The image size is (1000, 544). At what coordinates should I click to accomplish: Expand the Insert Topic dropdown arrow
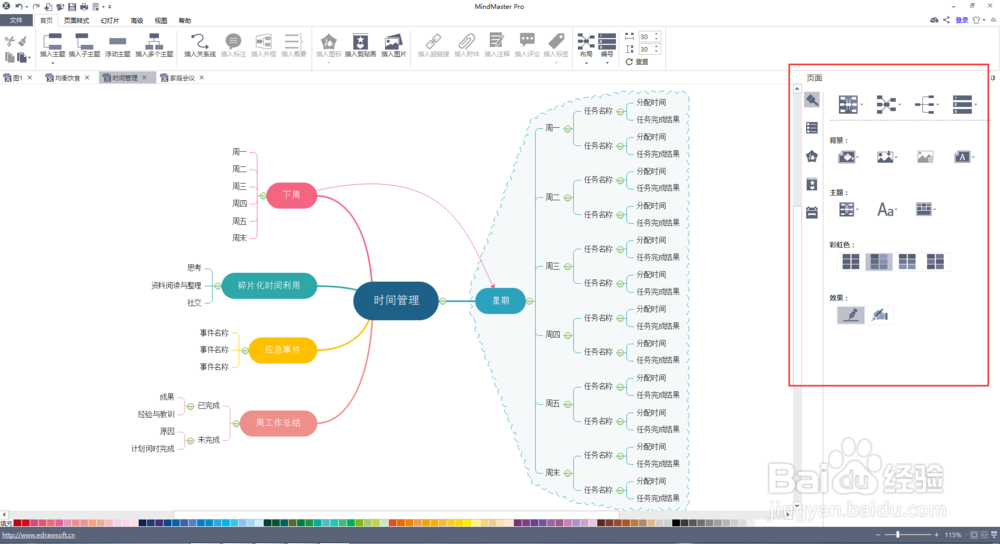52,62
